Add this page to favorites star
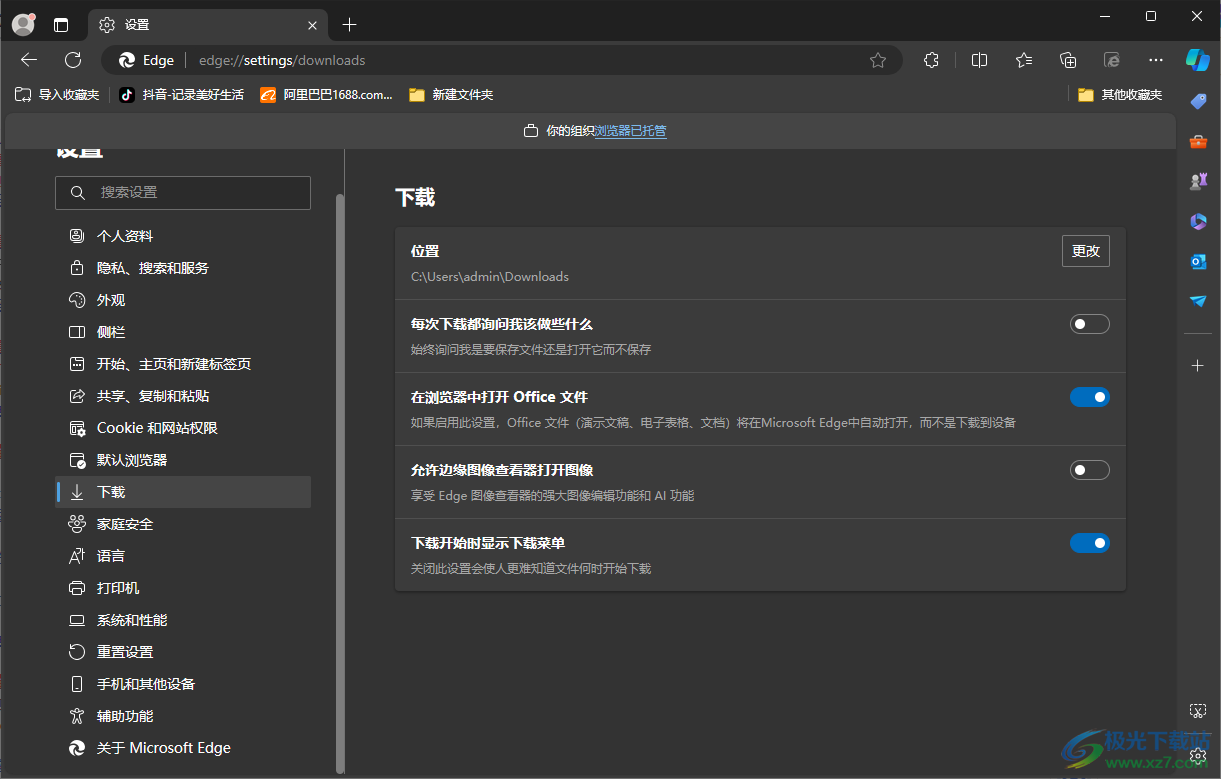This screenshot has height=779, width=1221. pos(878,60)
